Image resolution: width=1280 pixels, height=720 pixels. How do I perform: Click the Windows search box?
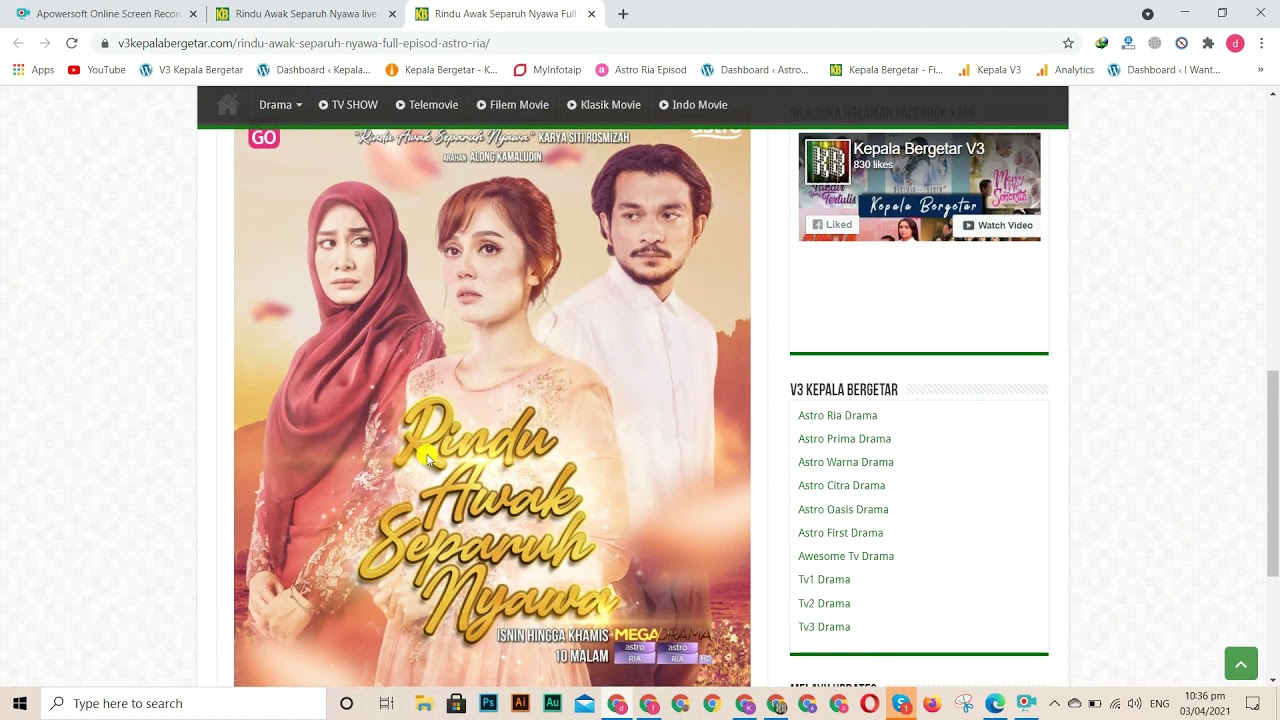click(183, 703)
